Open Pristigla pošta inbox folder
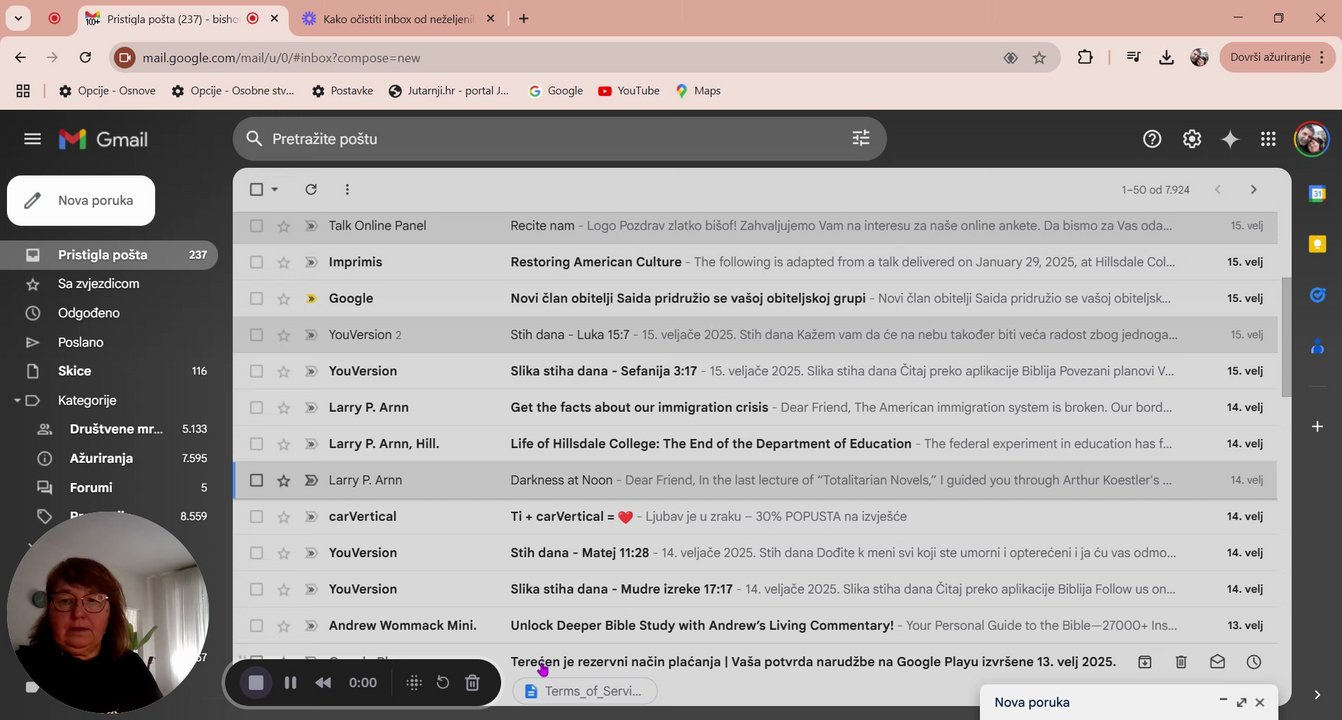1342x720 pixels. click(109, 255)
